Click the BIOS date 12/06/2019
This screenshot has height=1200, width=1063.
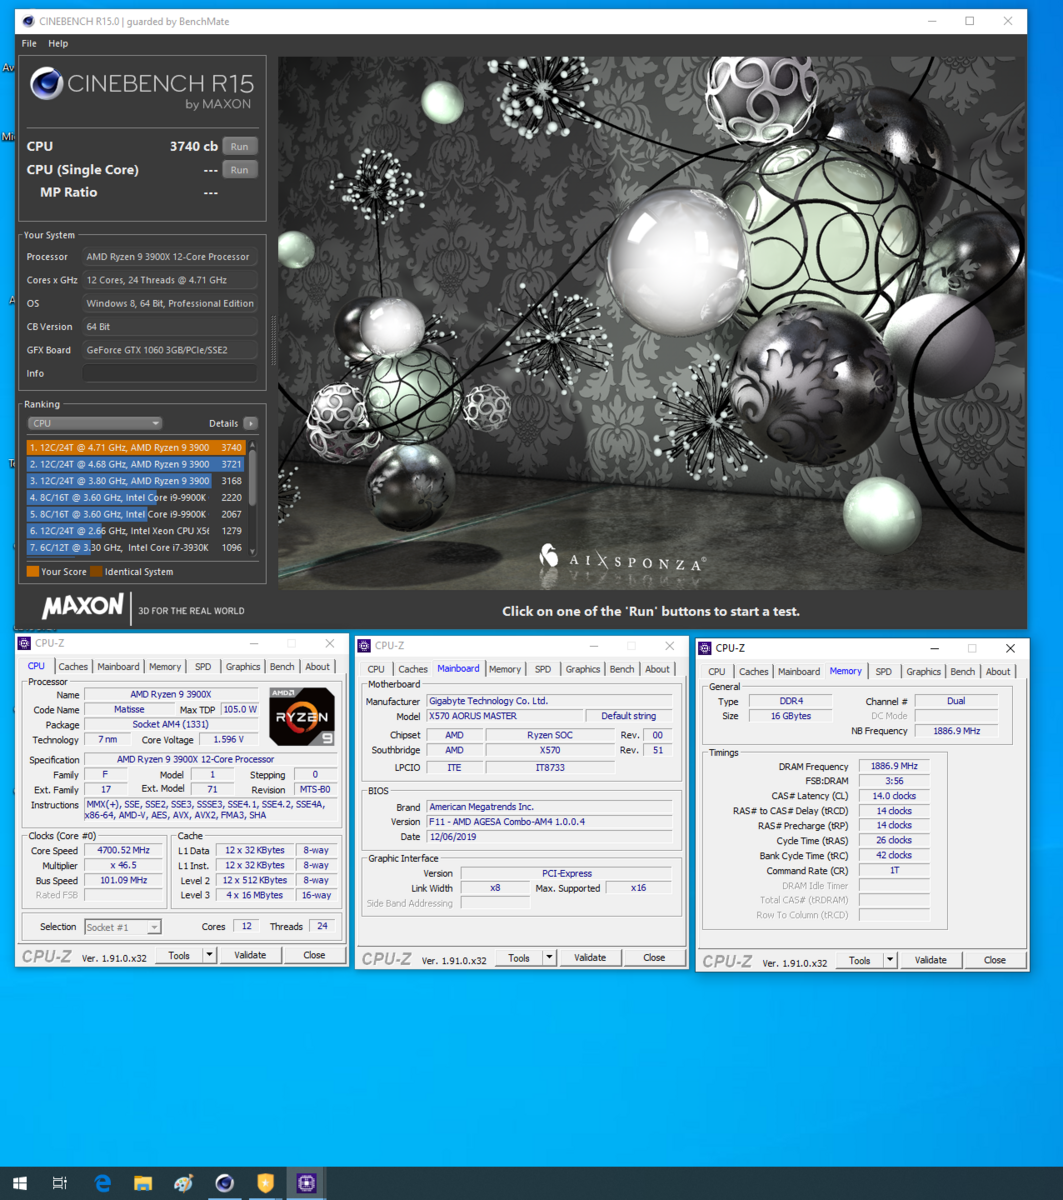(548, 836)
